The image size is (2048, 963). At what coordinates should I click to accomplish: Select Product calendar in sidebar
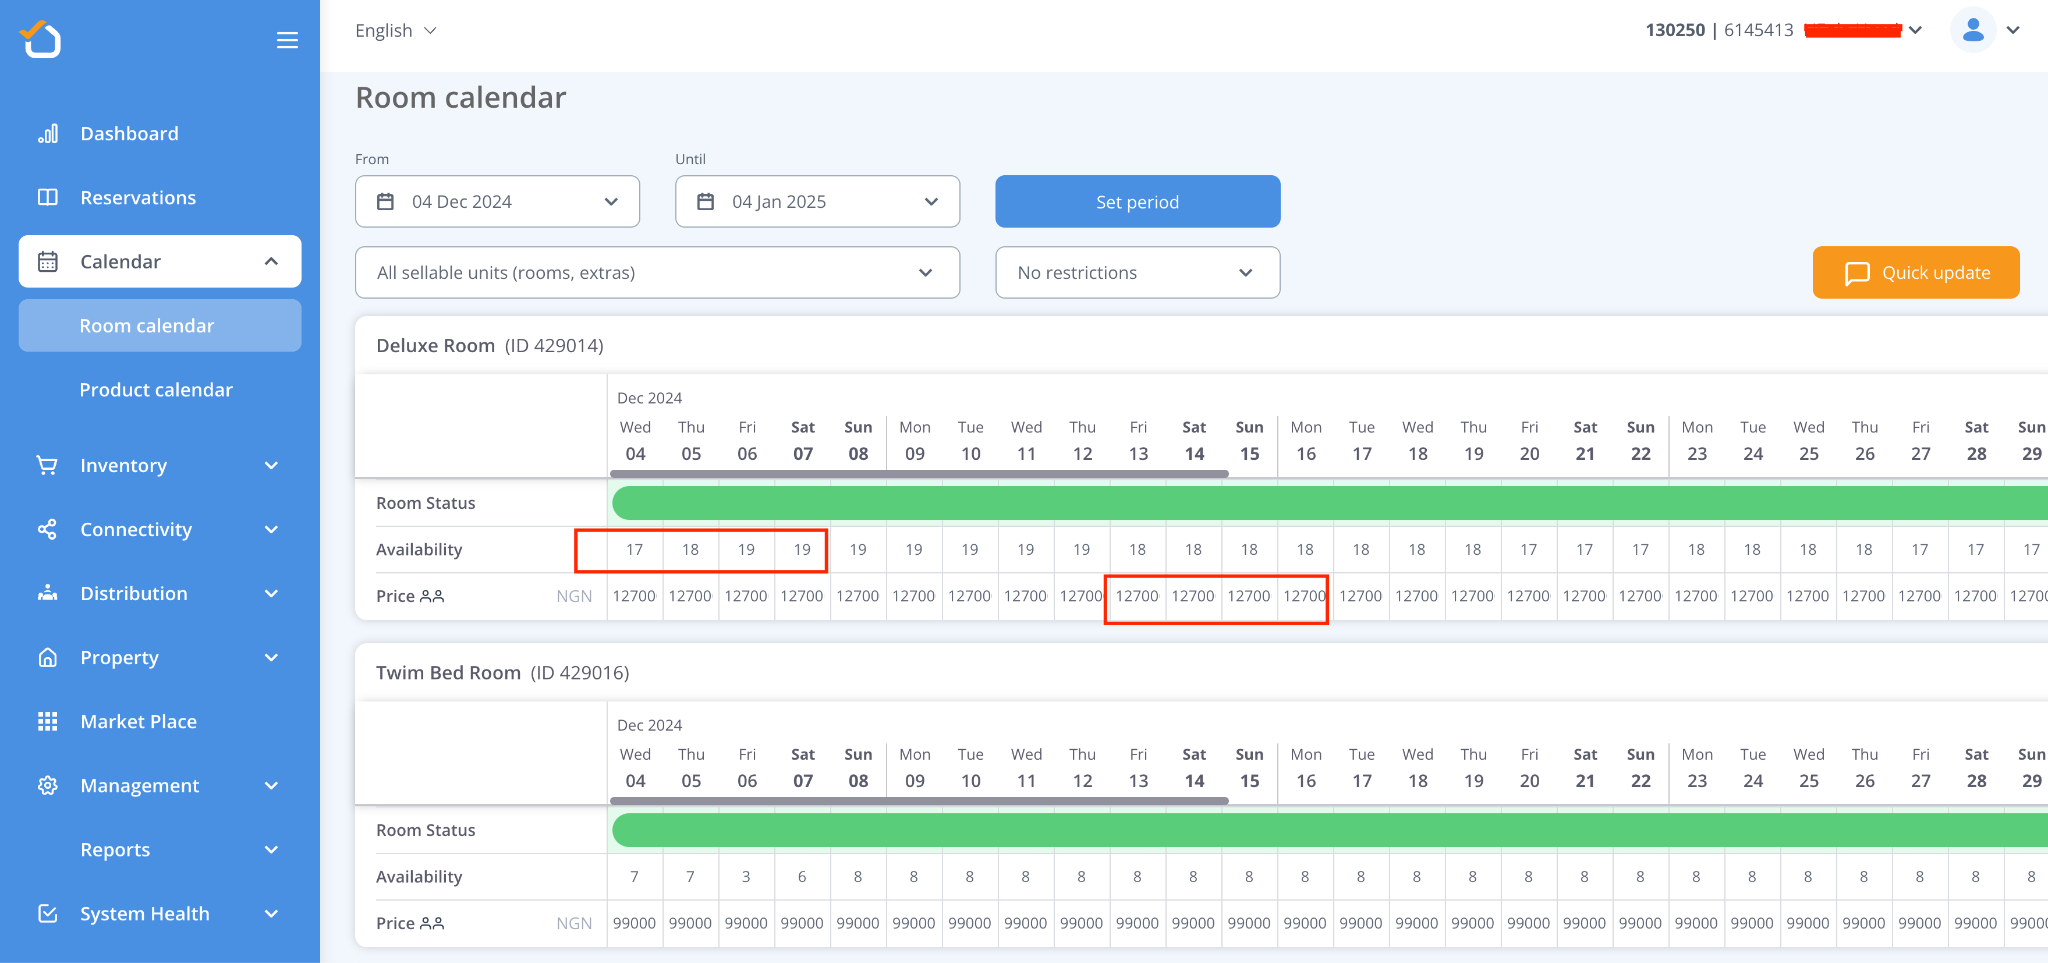click(x=156, y=390)
